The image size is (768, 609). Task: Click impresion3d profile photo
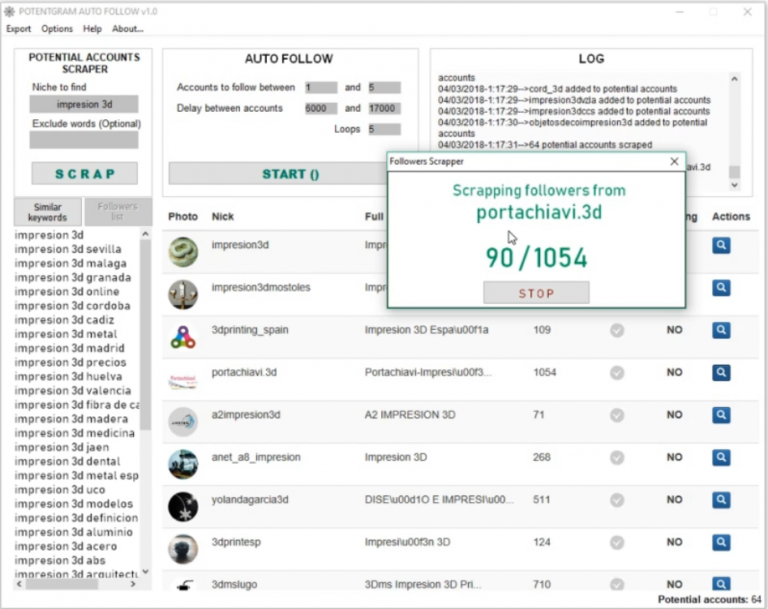click(x=183, y=252)
